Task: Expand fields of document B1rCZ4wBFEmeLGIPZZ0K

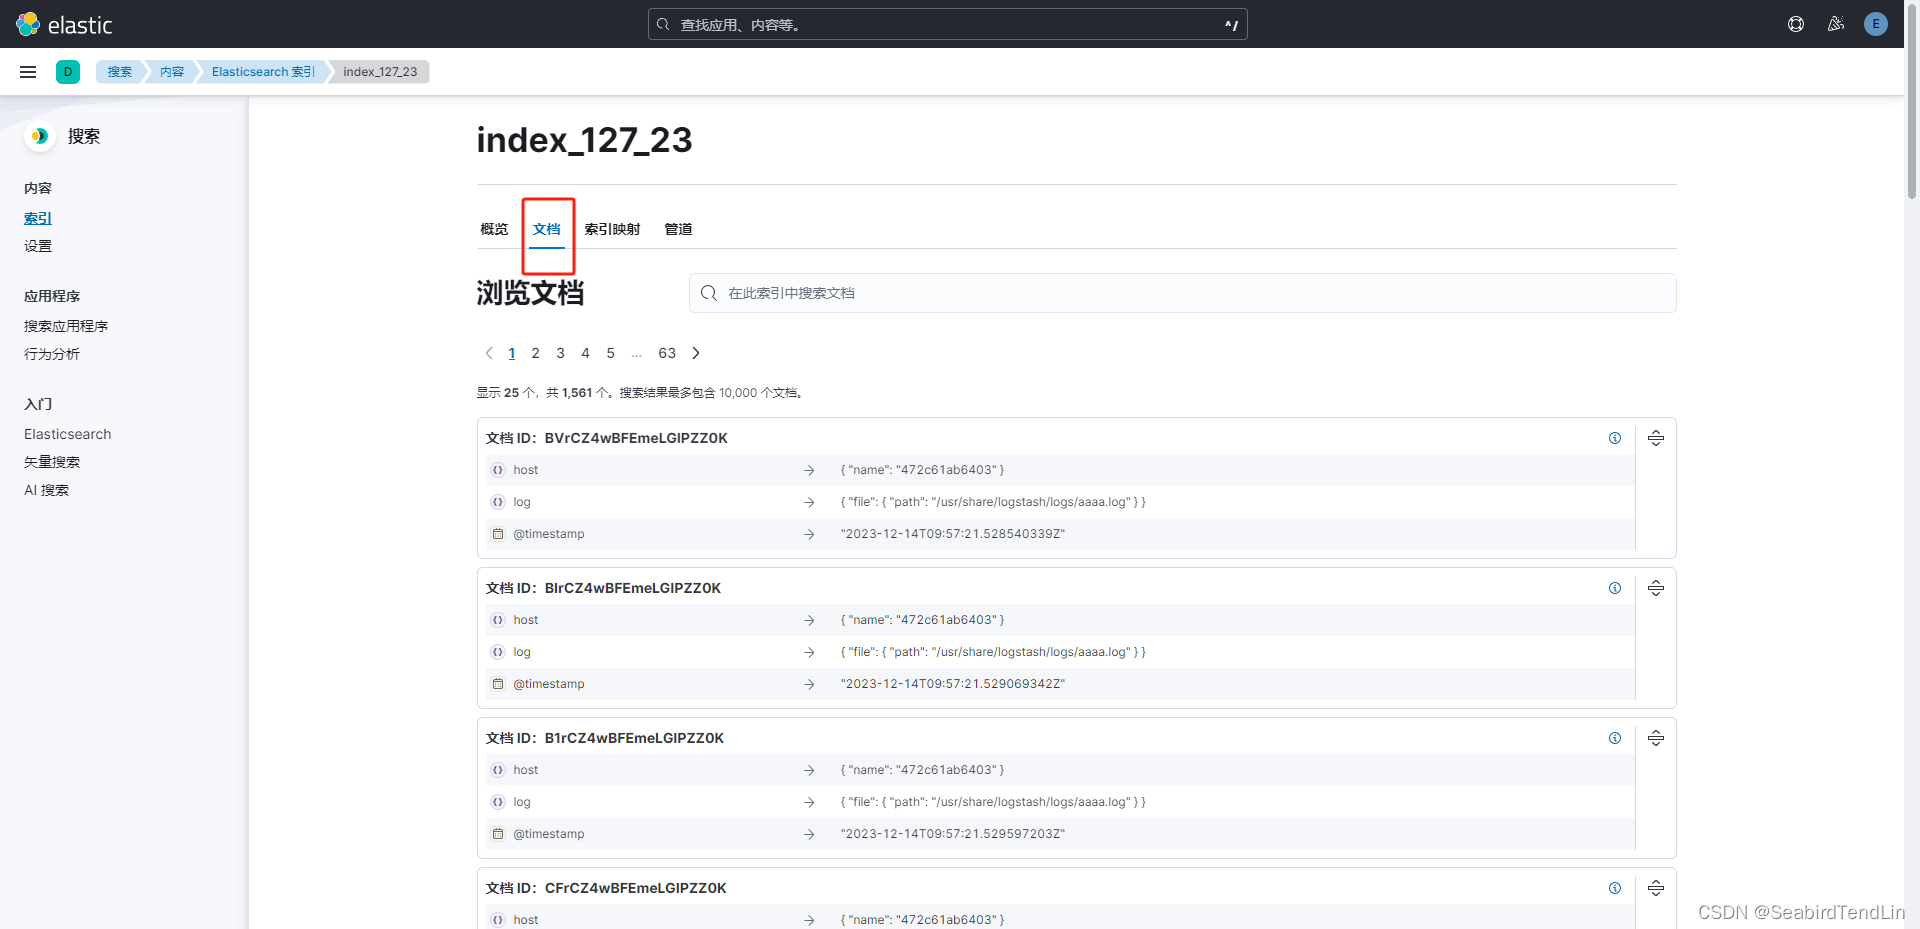Action: point(1656,738)
